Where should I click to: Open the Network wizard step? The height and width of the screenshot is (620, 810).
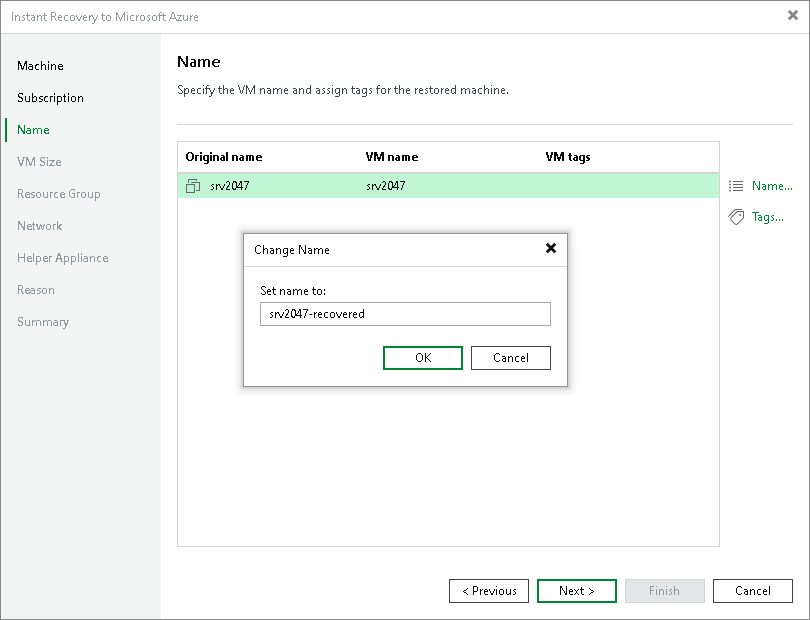click(39, 226)
